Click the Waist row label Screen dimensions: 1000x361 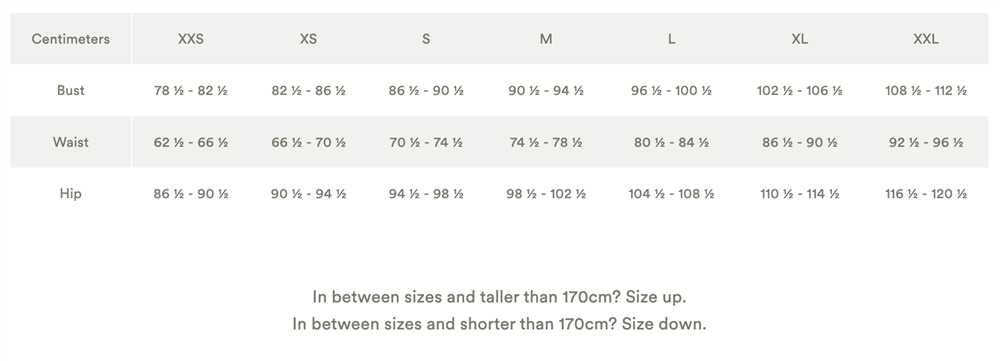70,142
